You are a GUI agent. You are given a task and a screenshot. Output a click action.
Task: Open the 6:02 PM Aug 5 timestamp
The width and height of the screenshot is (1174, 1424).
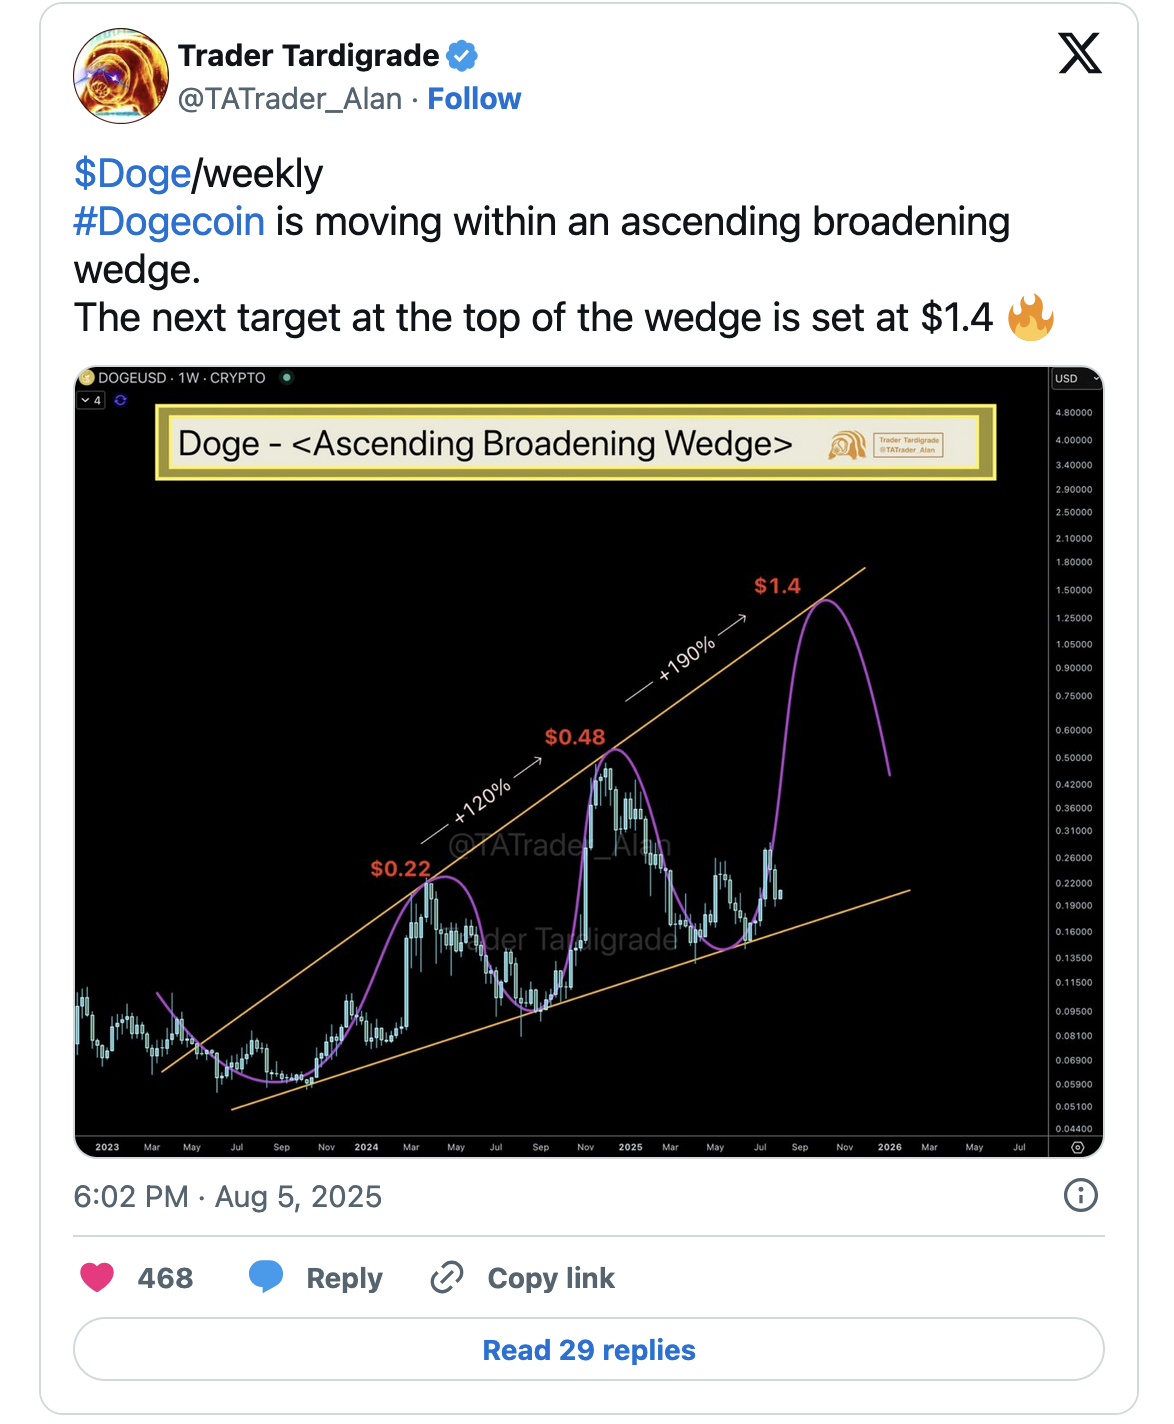[x=228, y=1197]
